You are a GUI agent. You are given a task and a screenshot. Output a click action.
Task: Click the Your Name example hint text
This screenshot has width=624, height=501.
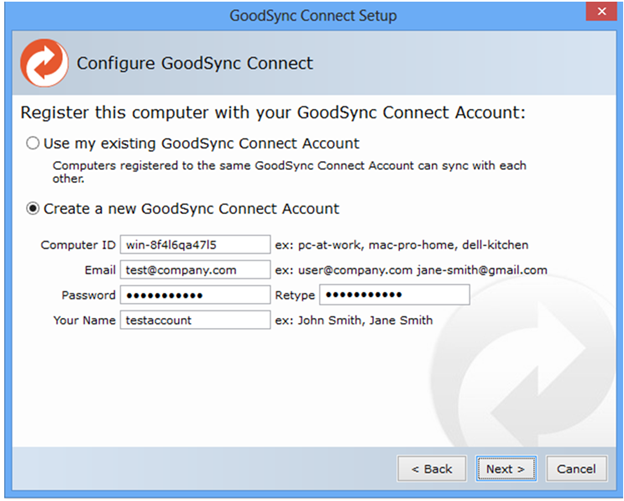click(354, 320)
